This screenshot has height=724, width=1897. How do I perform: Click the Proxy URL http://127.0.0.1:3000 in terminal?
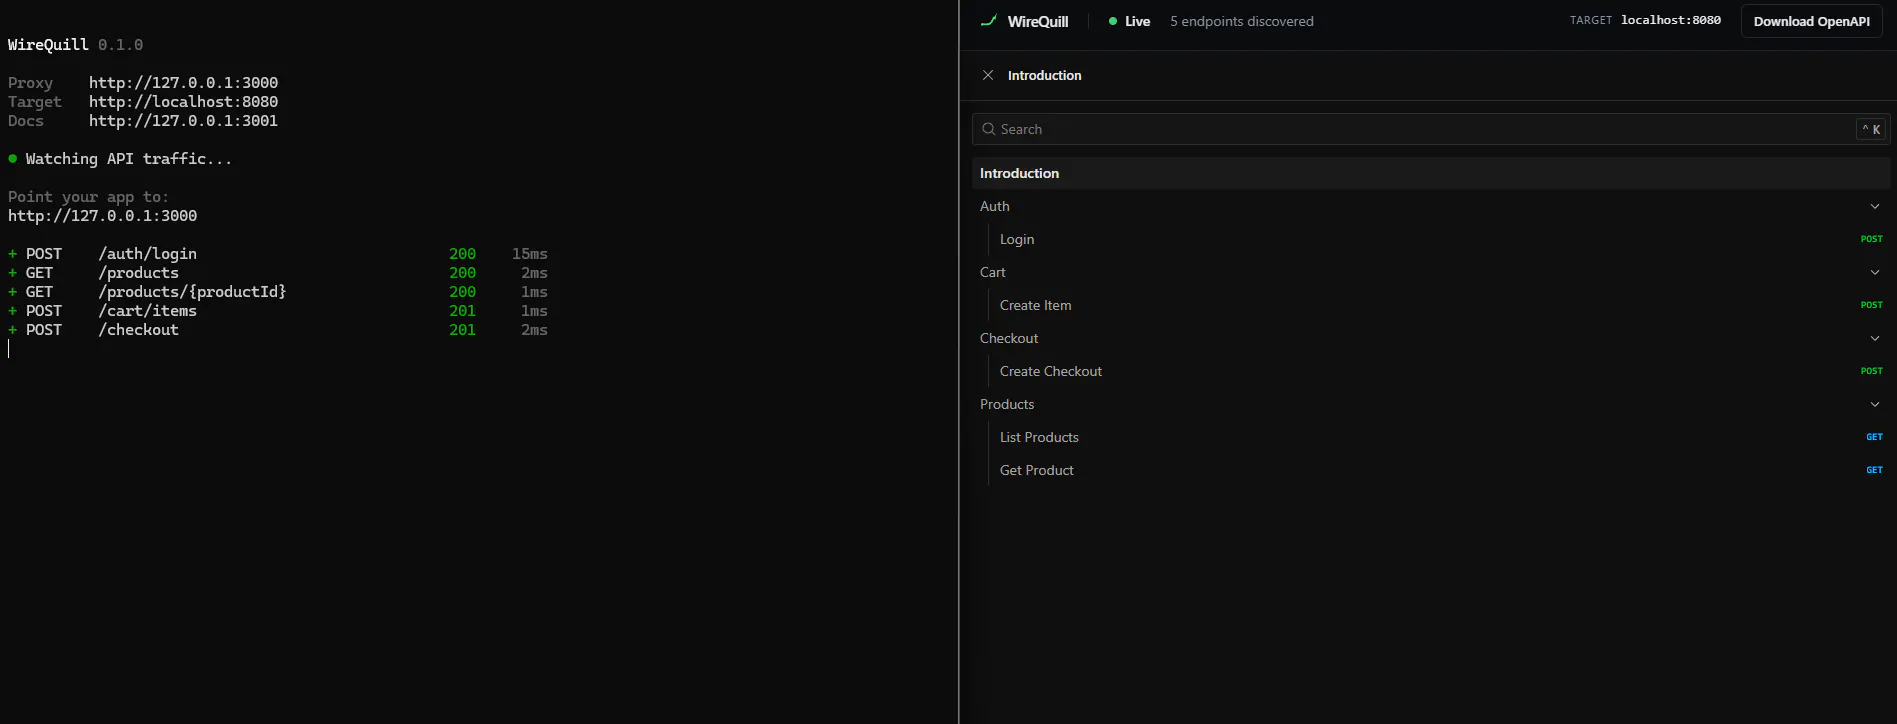pyautogui.click(x=183, y=83)
